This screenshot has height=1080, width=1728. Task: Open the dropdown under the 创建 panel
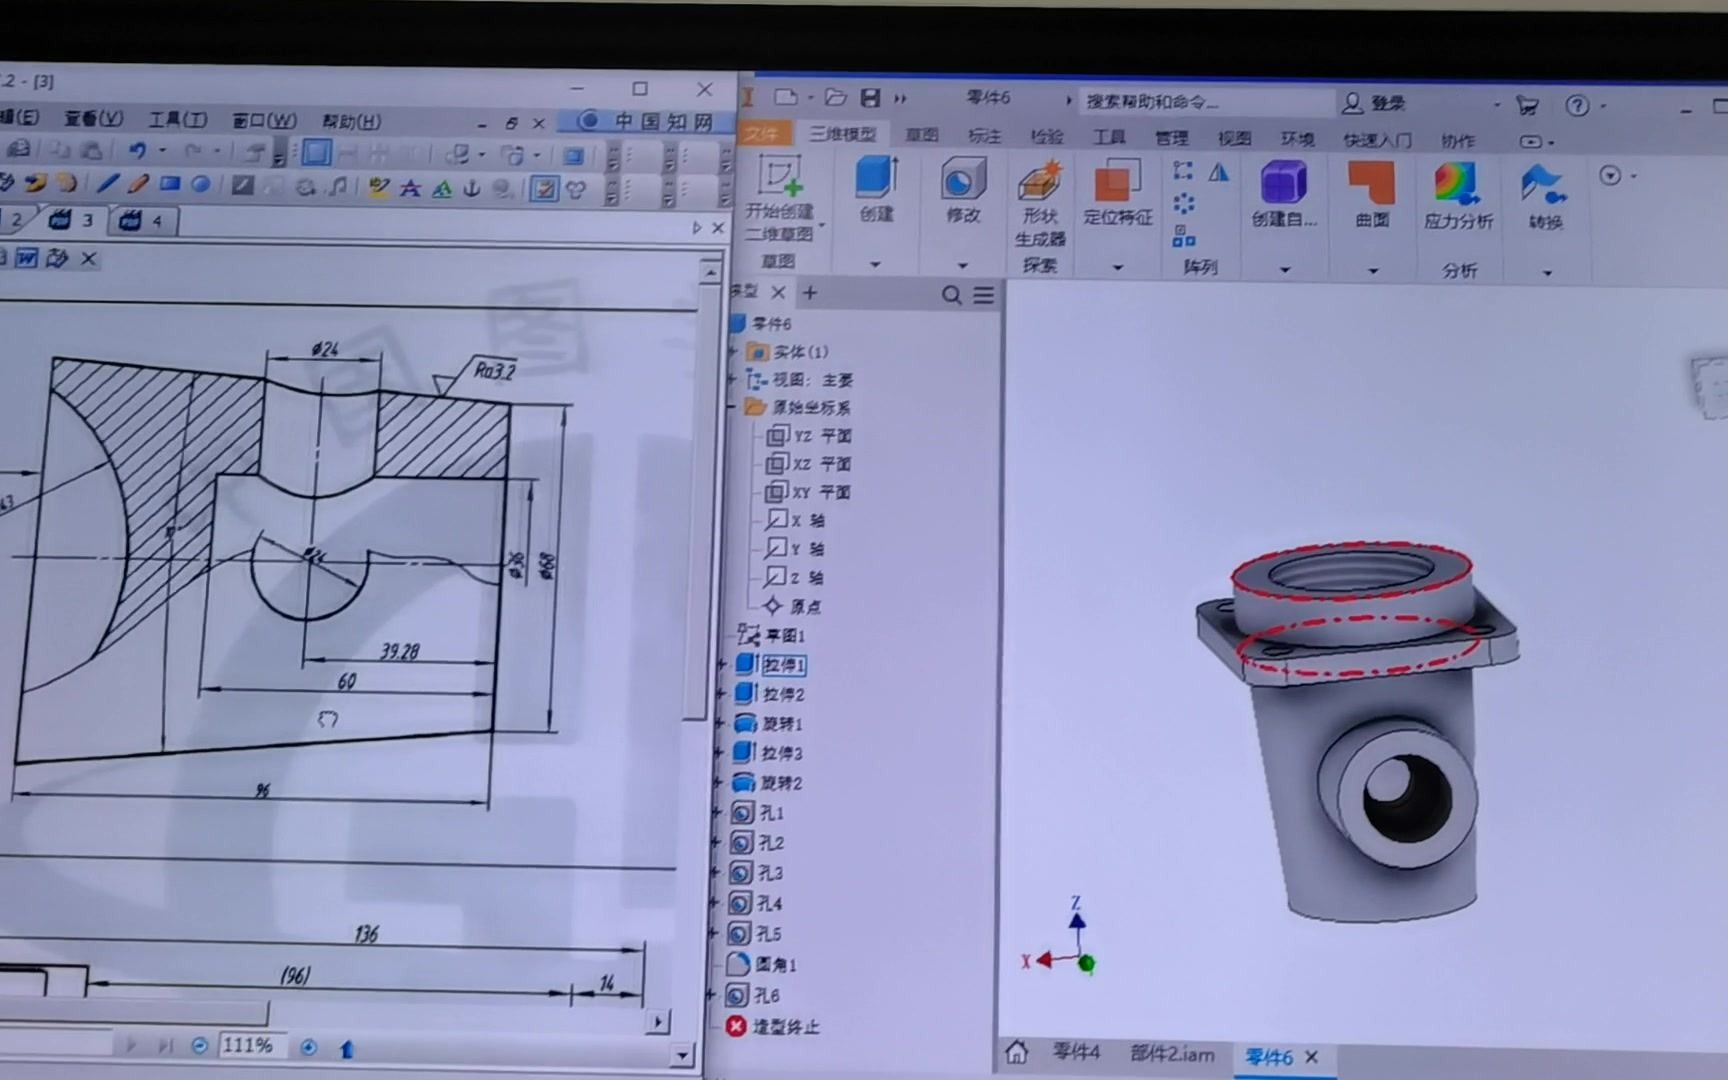tap(875, 265)
